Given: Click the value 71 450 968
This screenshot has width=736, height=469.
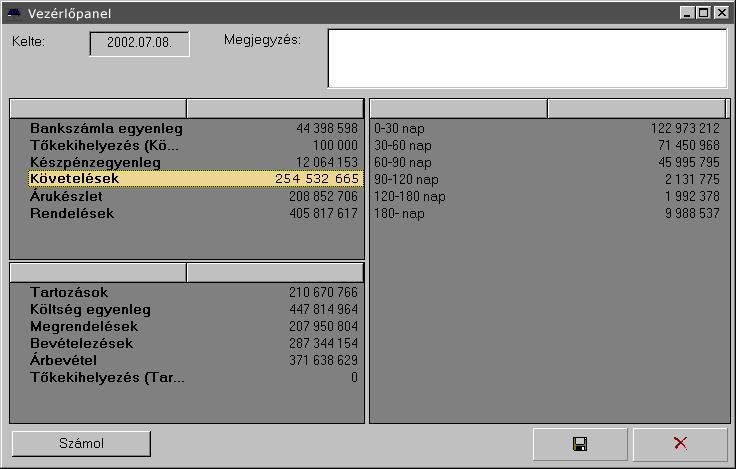Looking at the screenshot, I should click(x=689, y=145).
